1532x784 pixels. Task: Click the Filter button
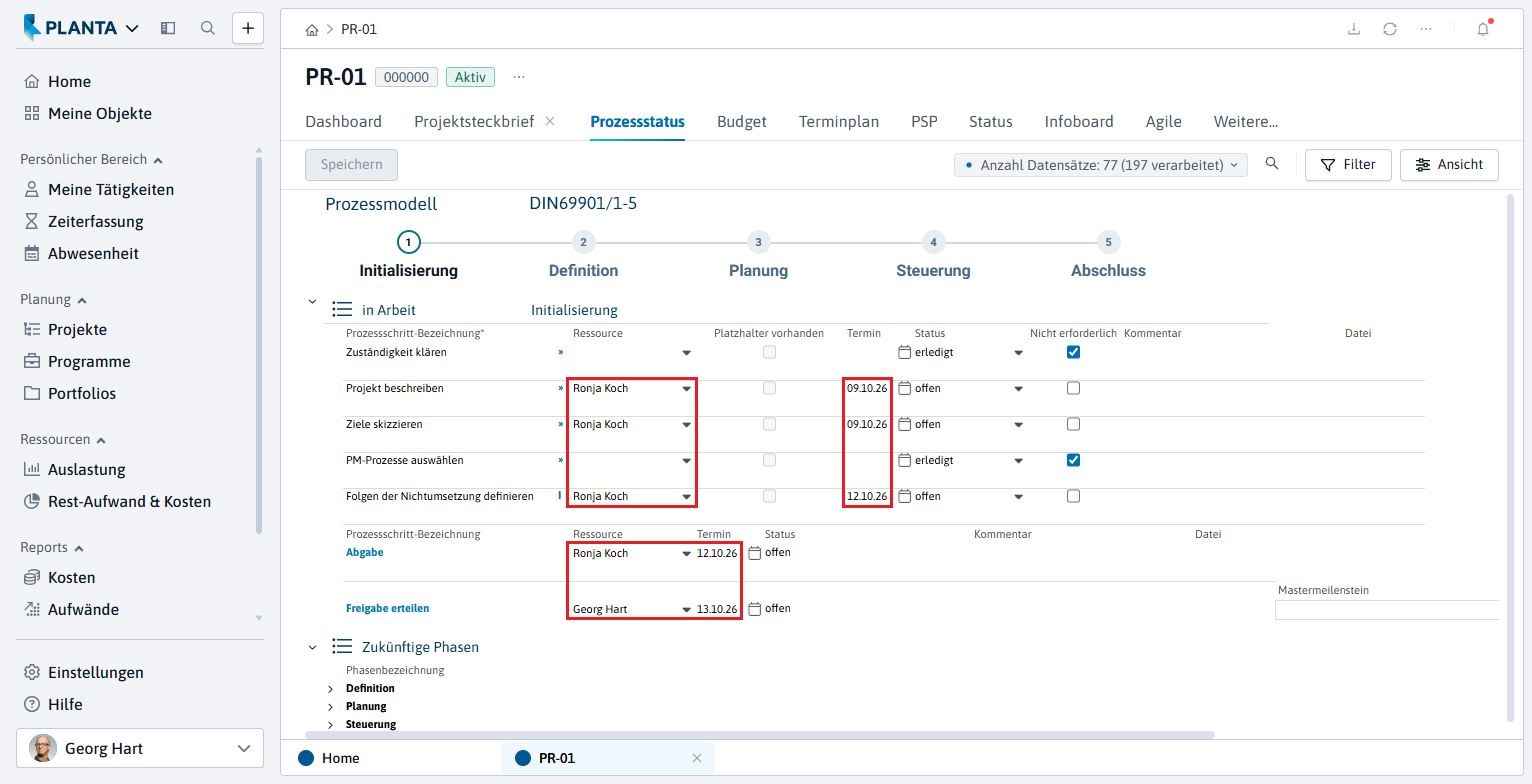[1348, 165]
